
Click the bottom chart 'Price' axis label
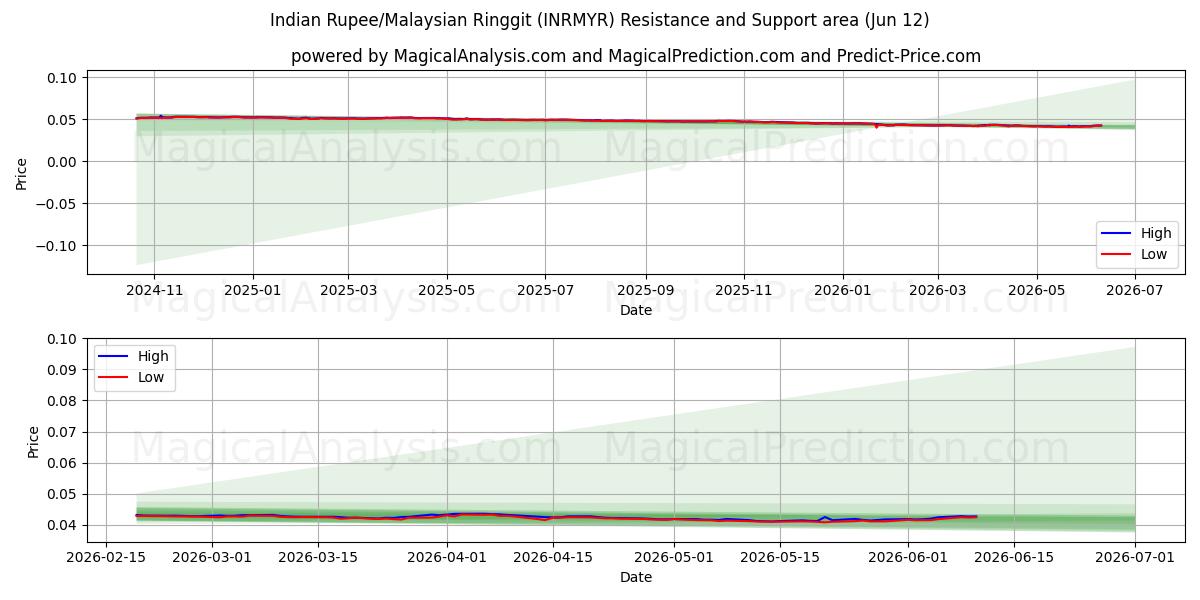pyautogui.click(x=34, y=441)
